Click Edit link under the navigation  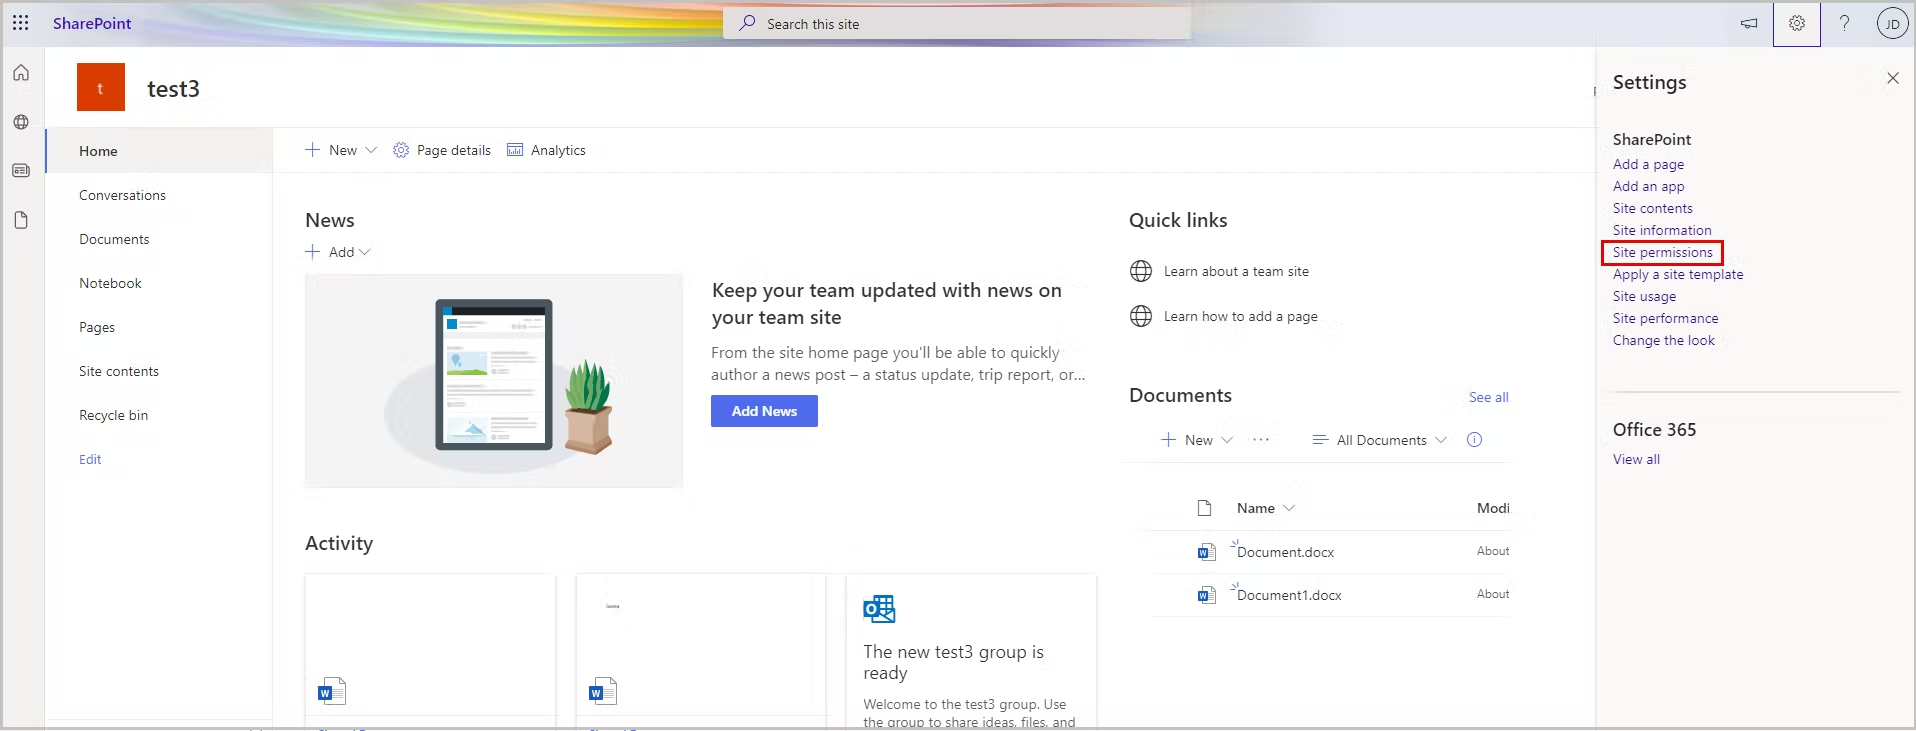point(90,459)
